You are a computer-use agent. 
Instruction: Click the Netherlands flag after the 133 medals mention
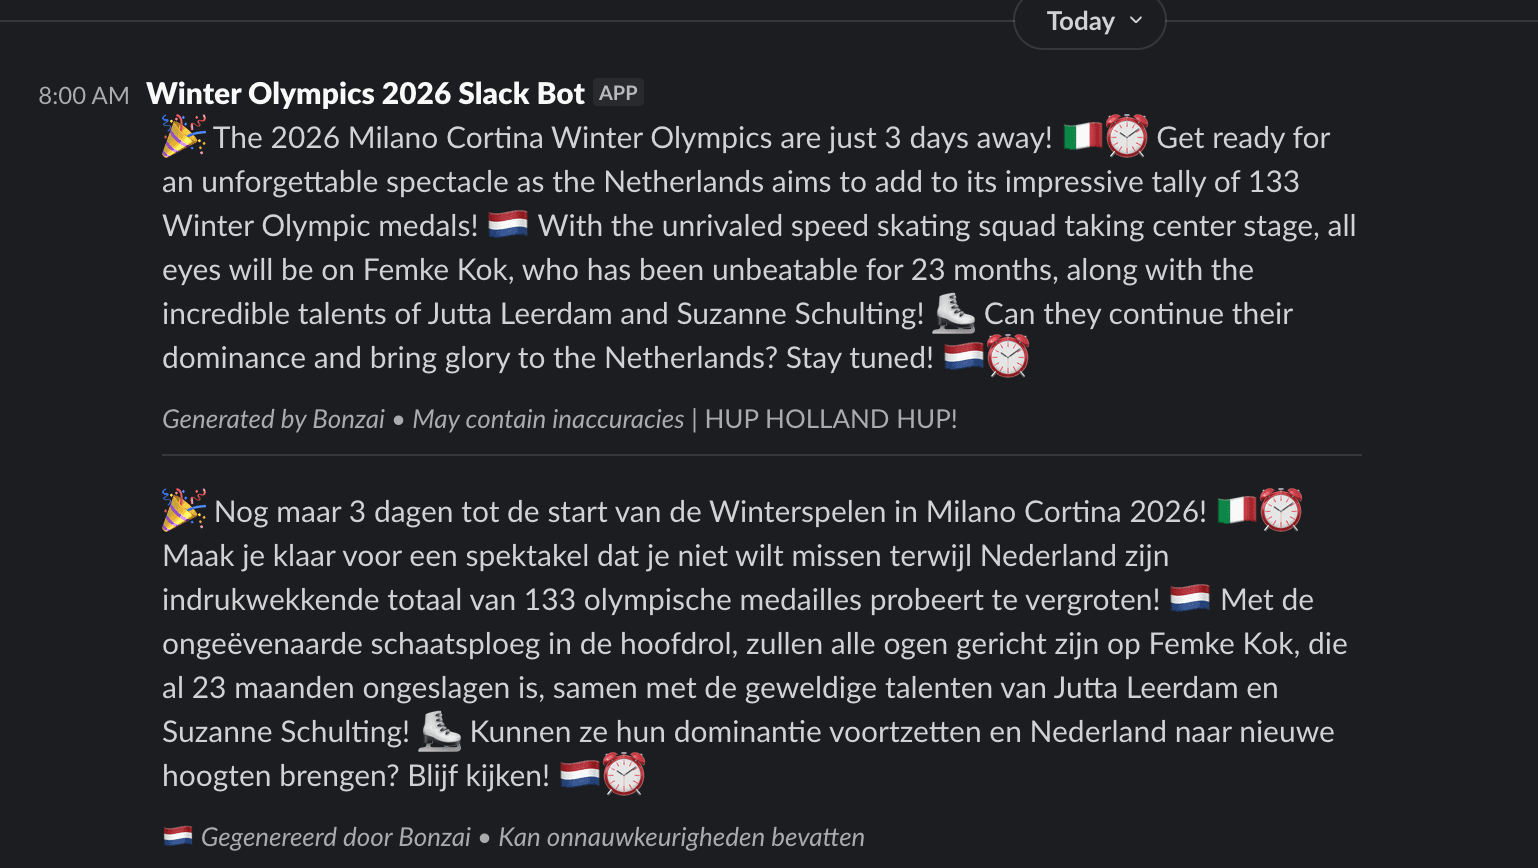pos(508,225)
